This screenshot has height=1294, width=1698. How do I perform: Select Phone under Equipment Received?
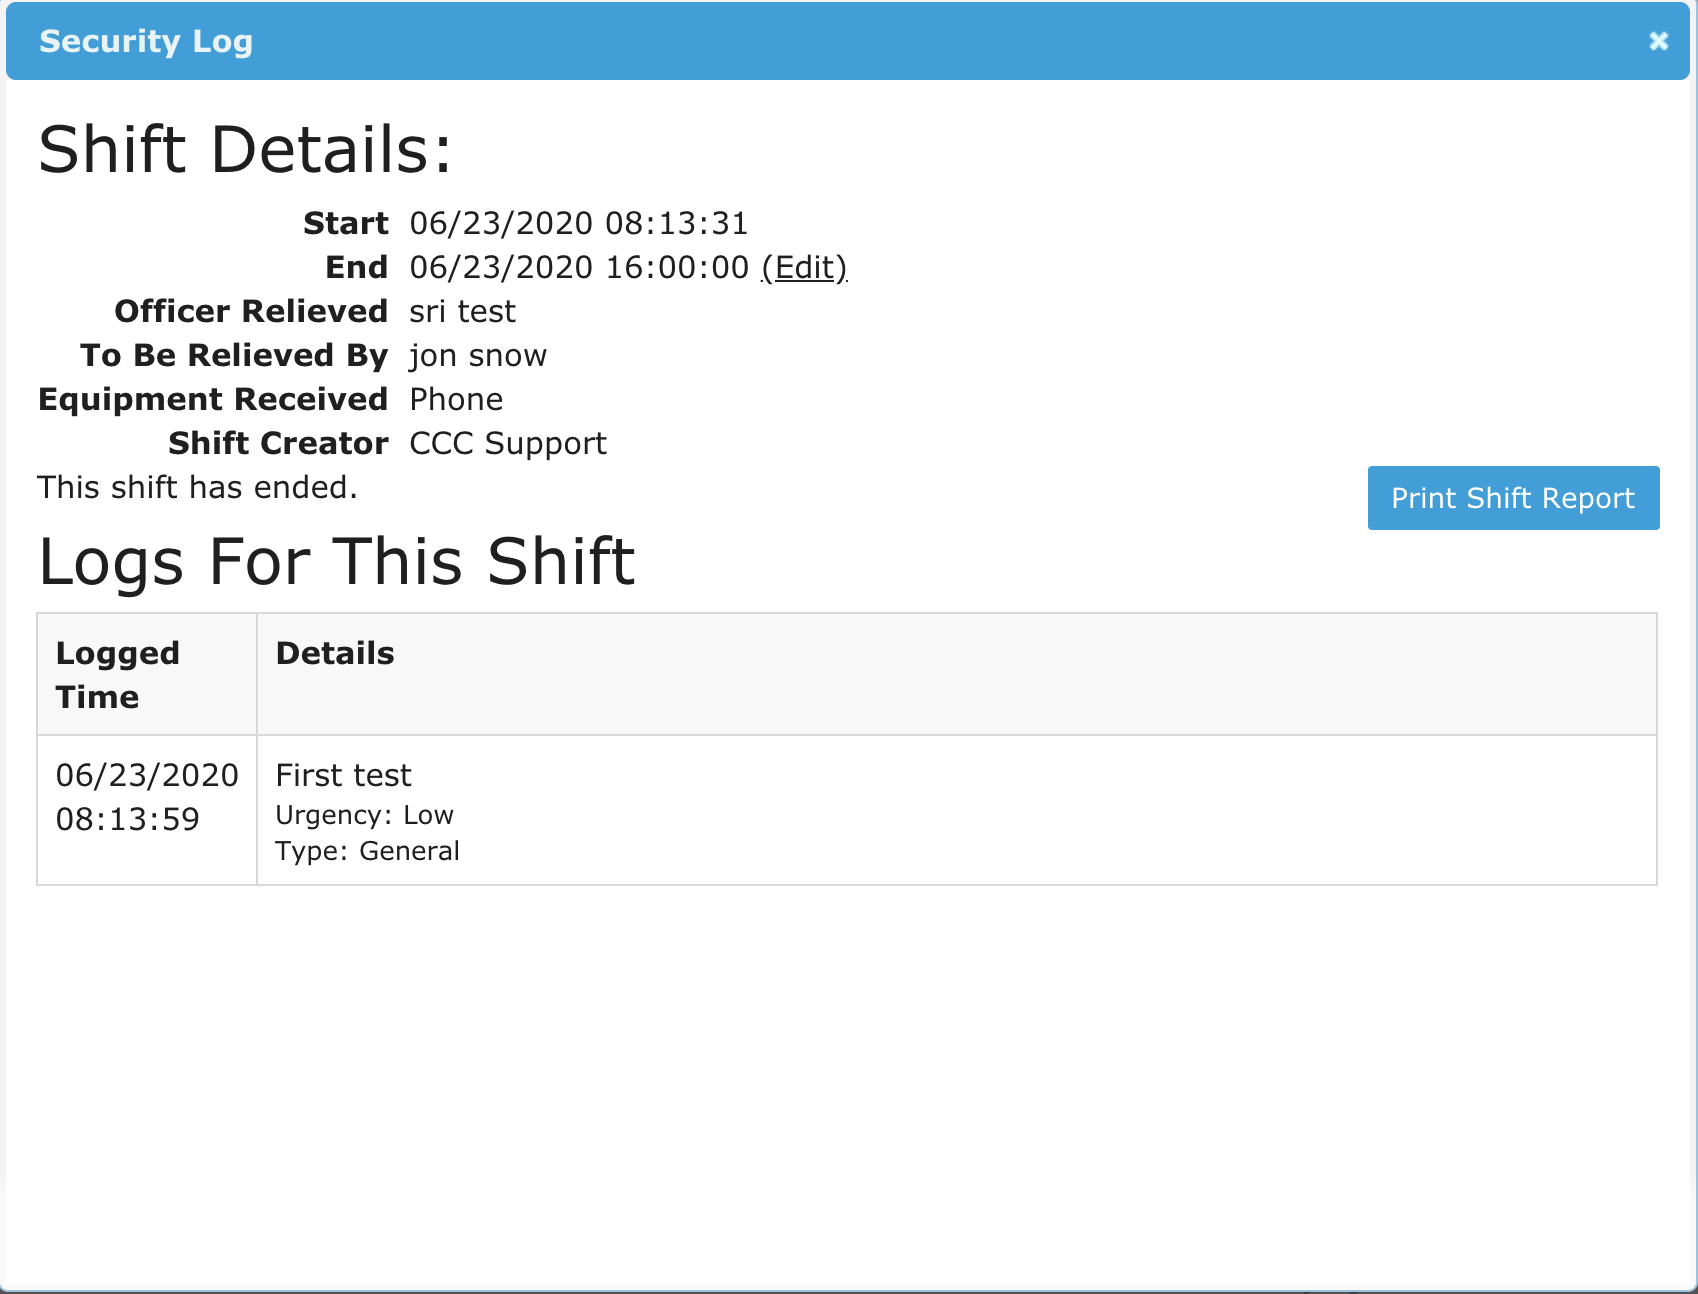click(x=455, y=399)
